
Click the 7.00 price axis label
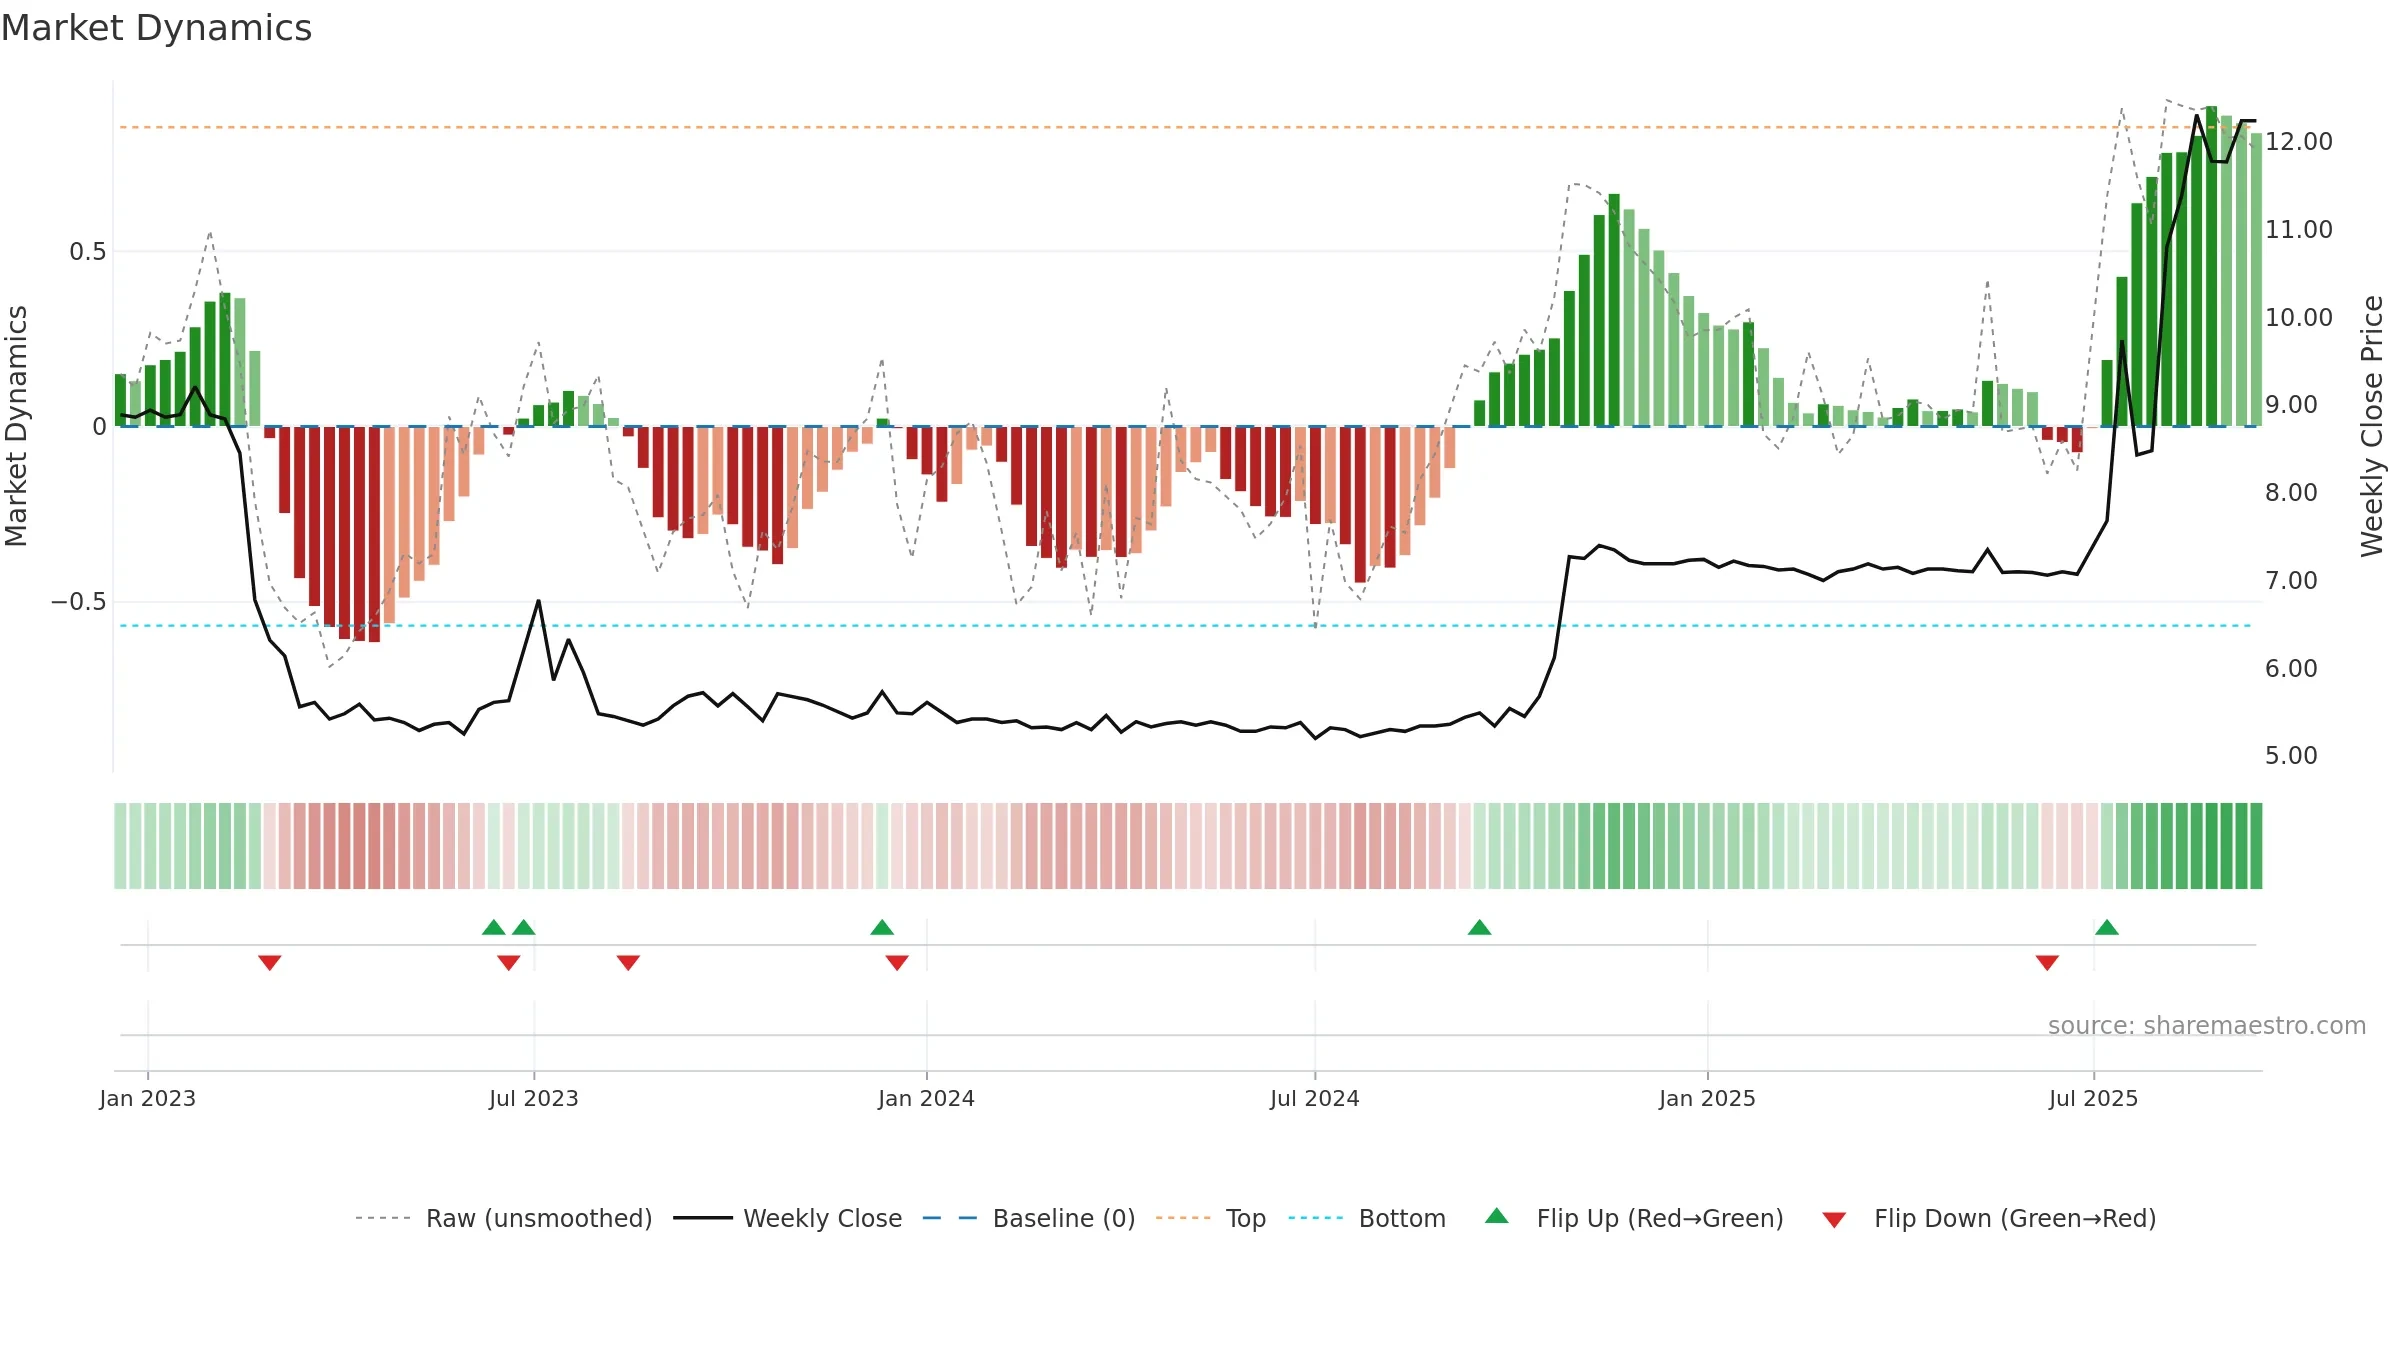coord(2291,580)
